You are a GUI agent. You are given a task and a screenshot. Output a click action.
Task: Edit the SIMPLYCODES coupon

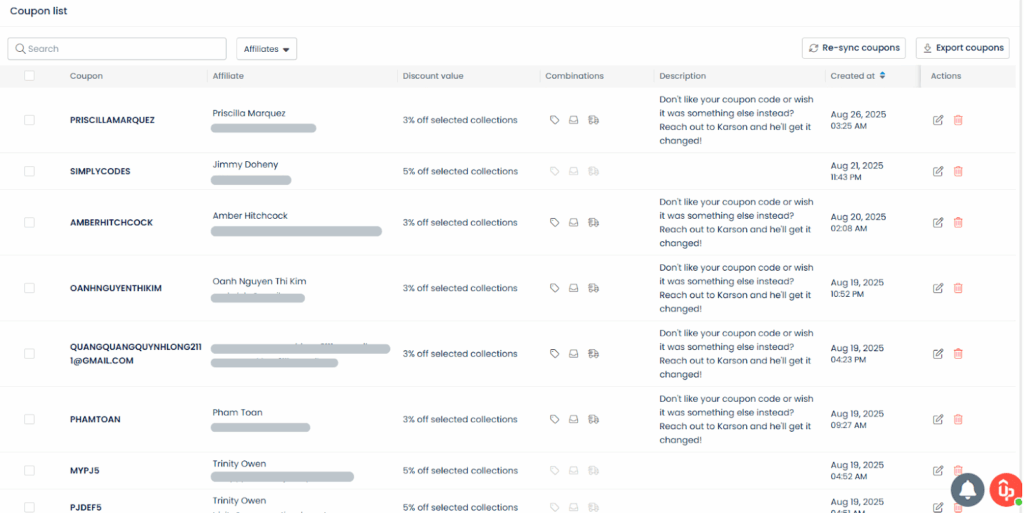[x=938, y=171]
